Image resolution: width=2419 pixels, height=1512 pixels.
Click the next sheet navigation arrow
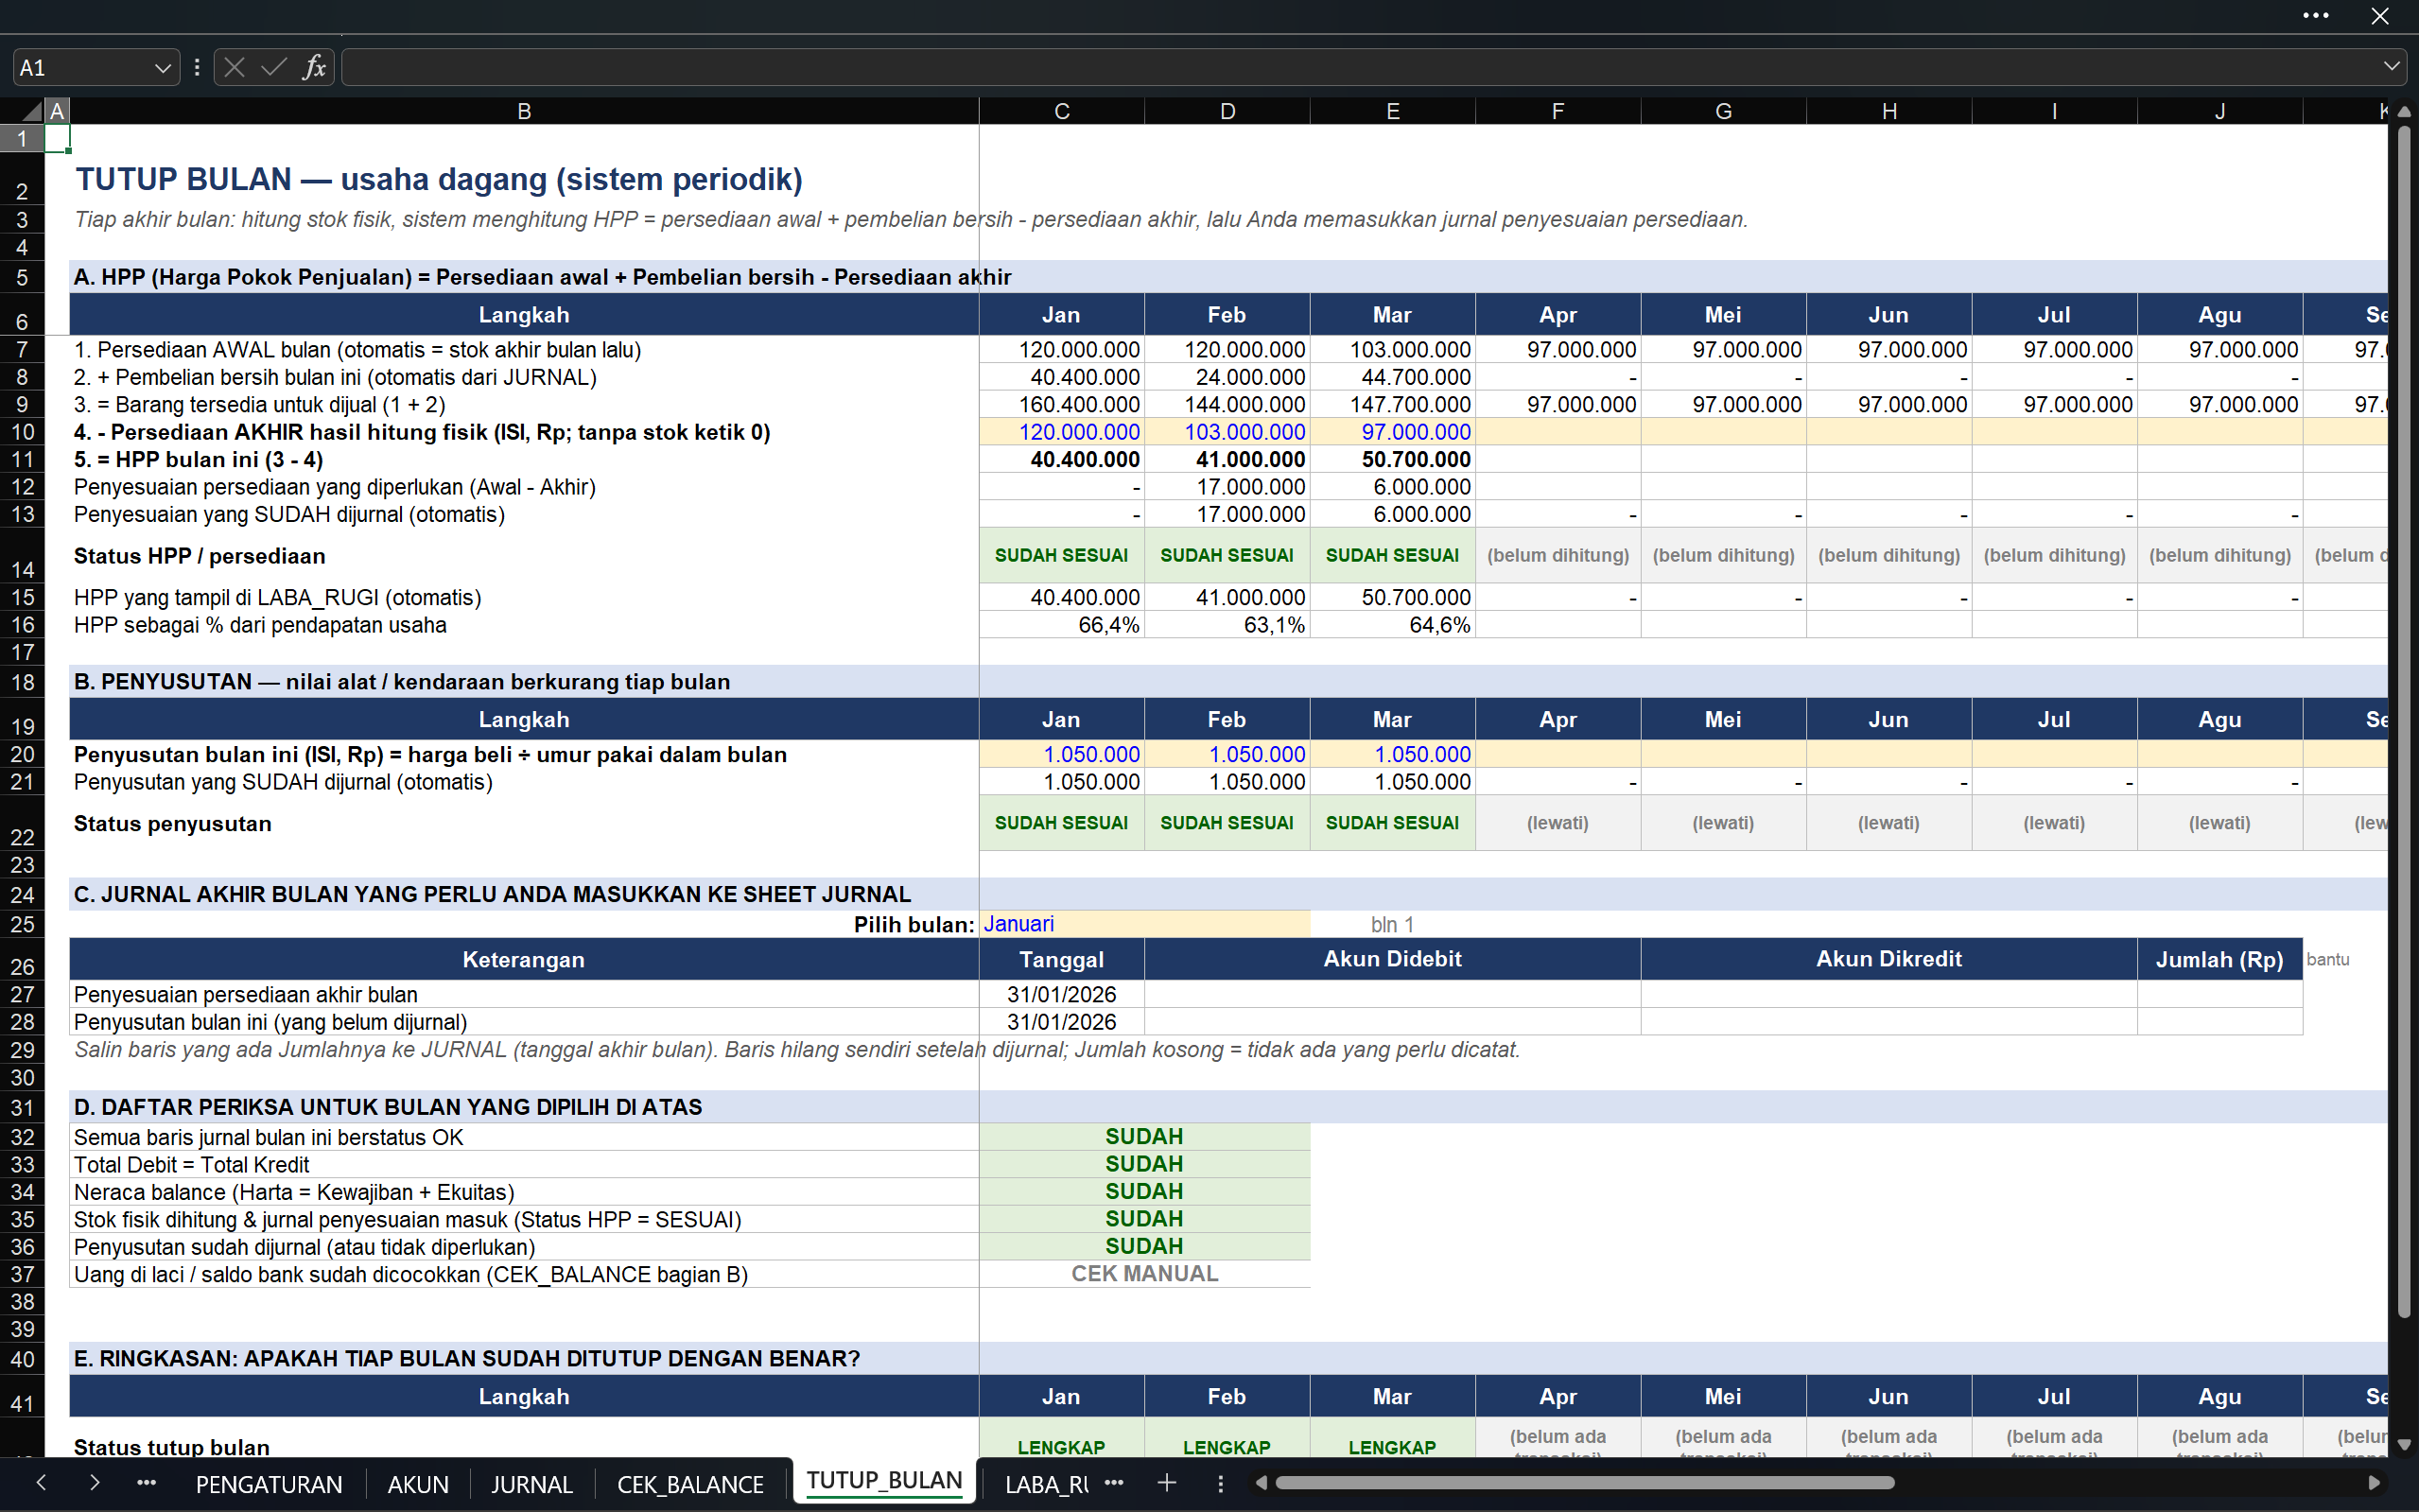(94, 1482)
